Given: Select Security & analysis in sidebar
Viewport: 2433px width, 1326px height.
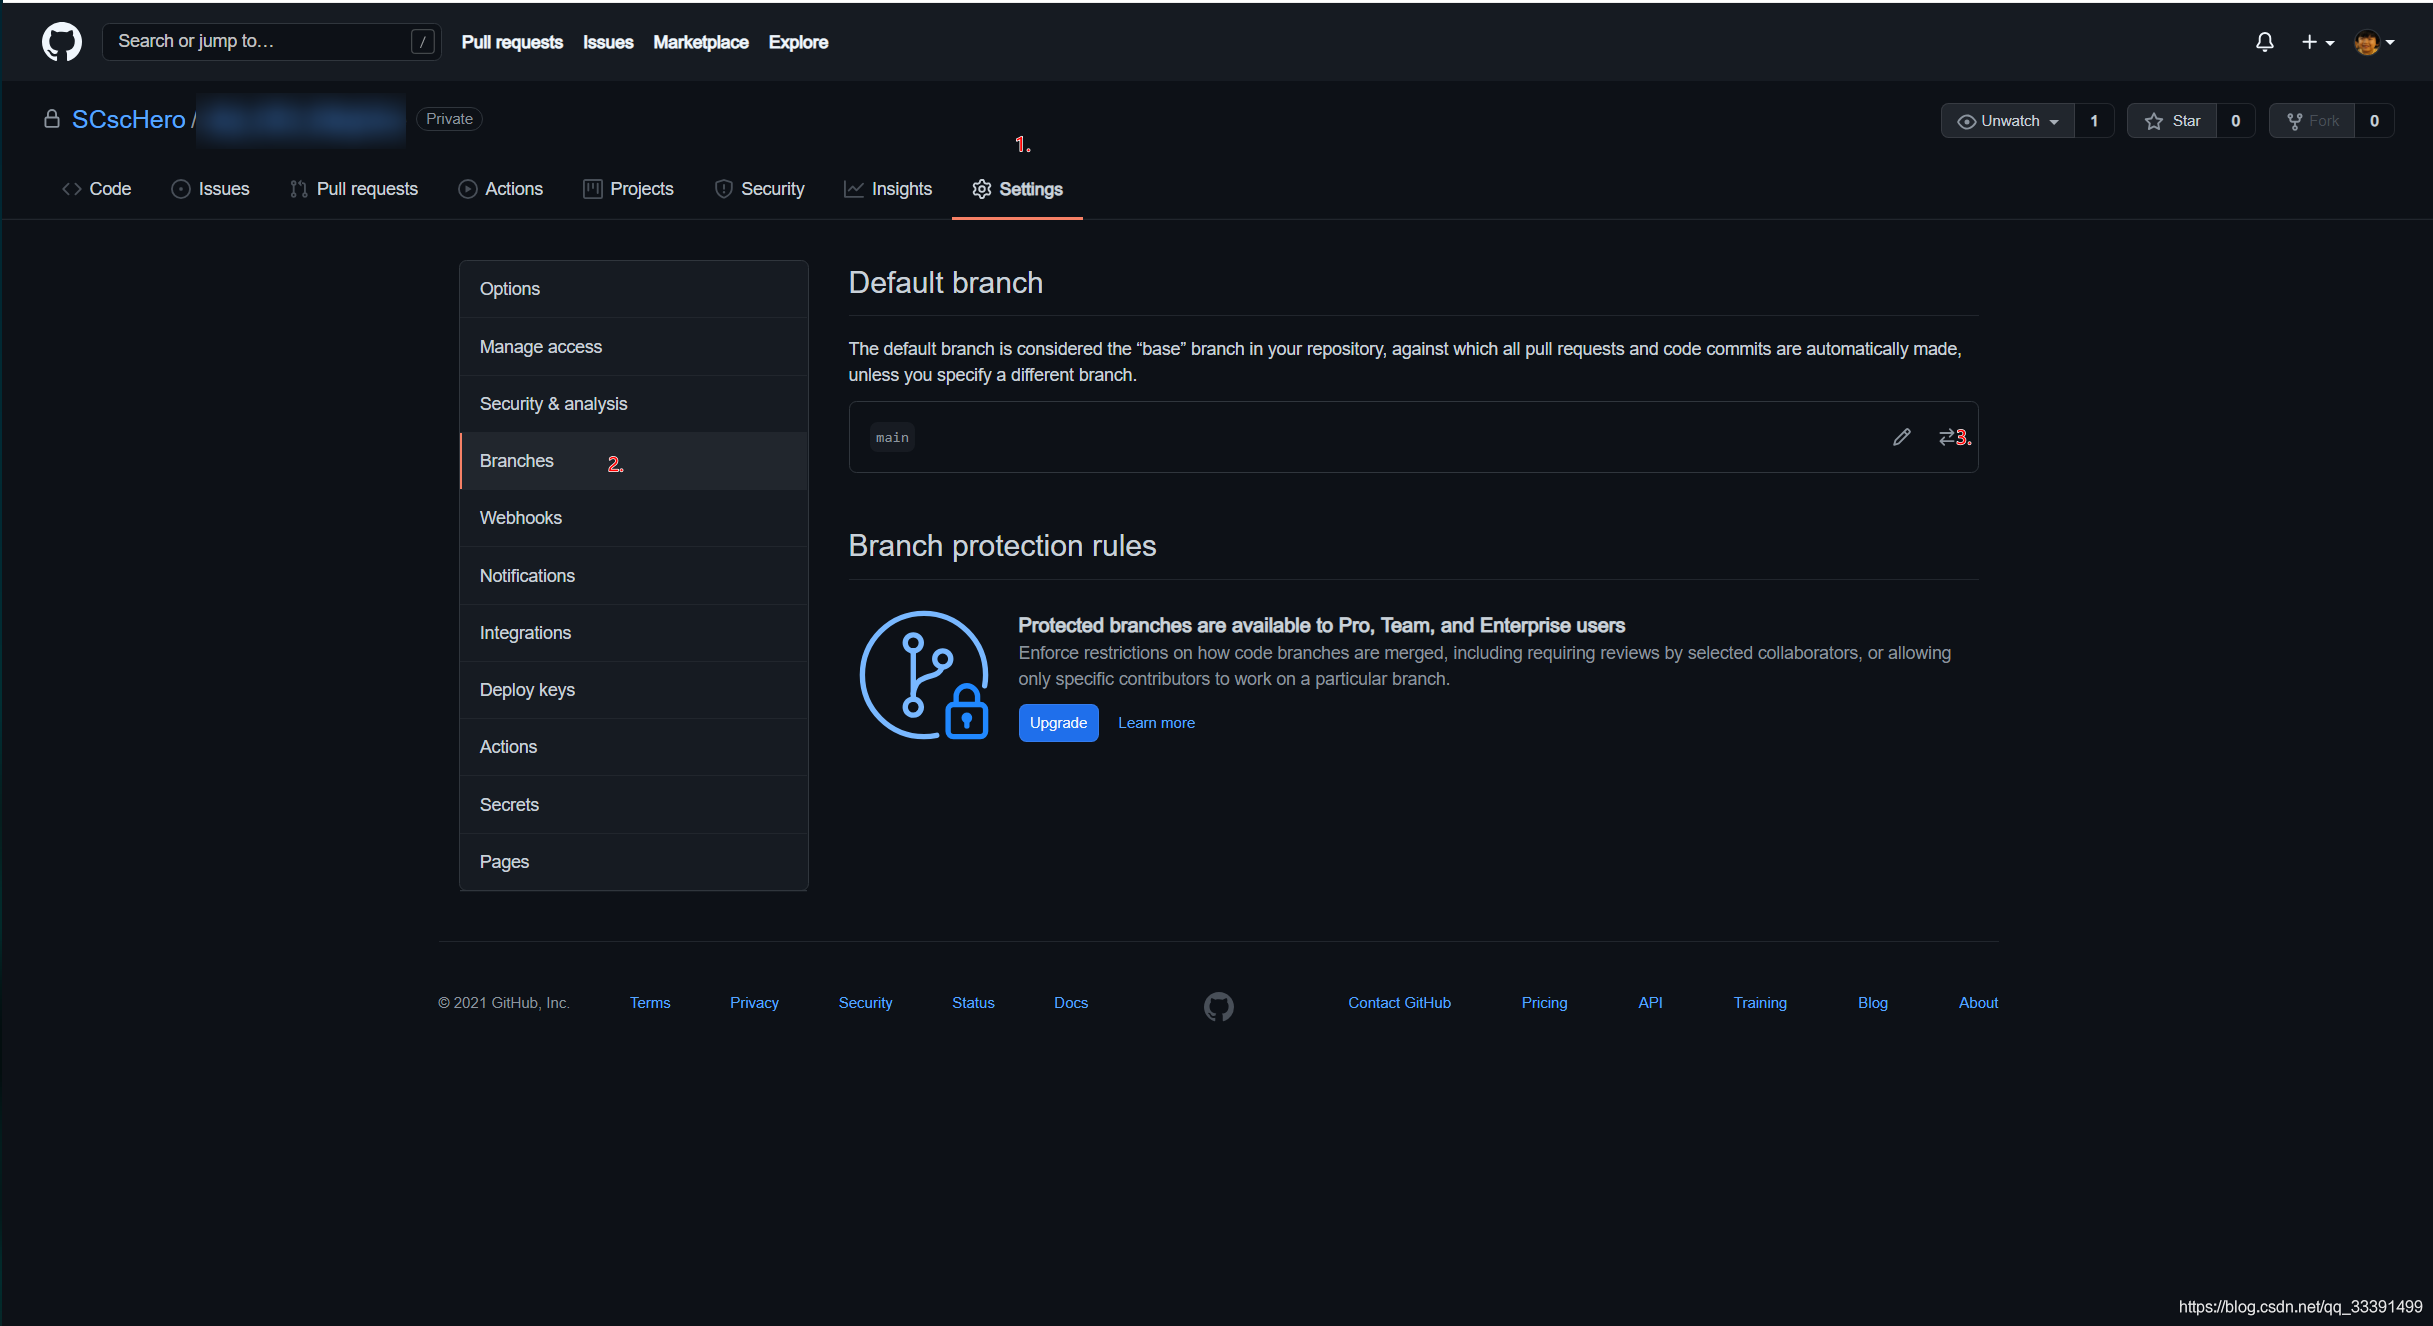Looking at the screenshot, I should (634, 404).
